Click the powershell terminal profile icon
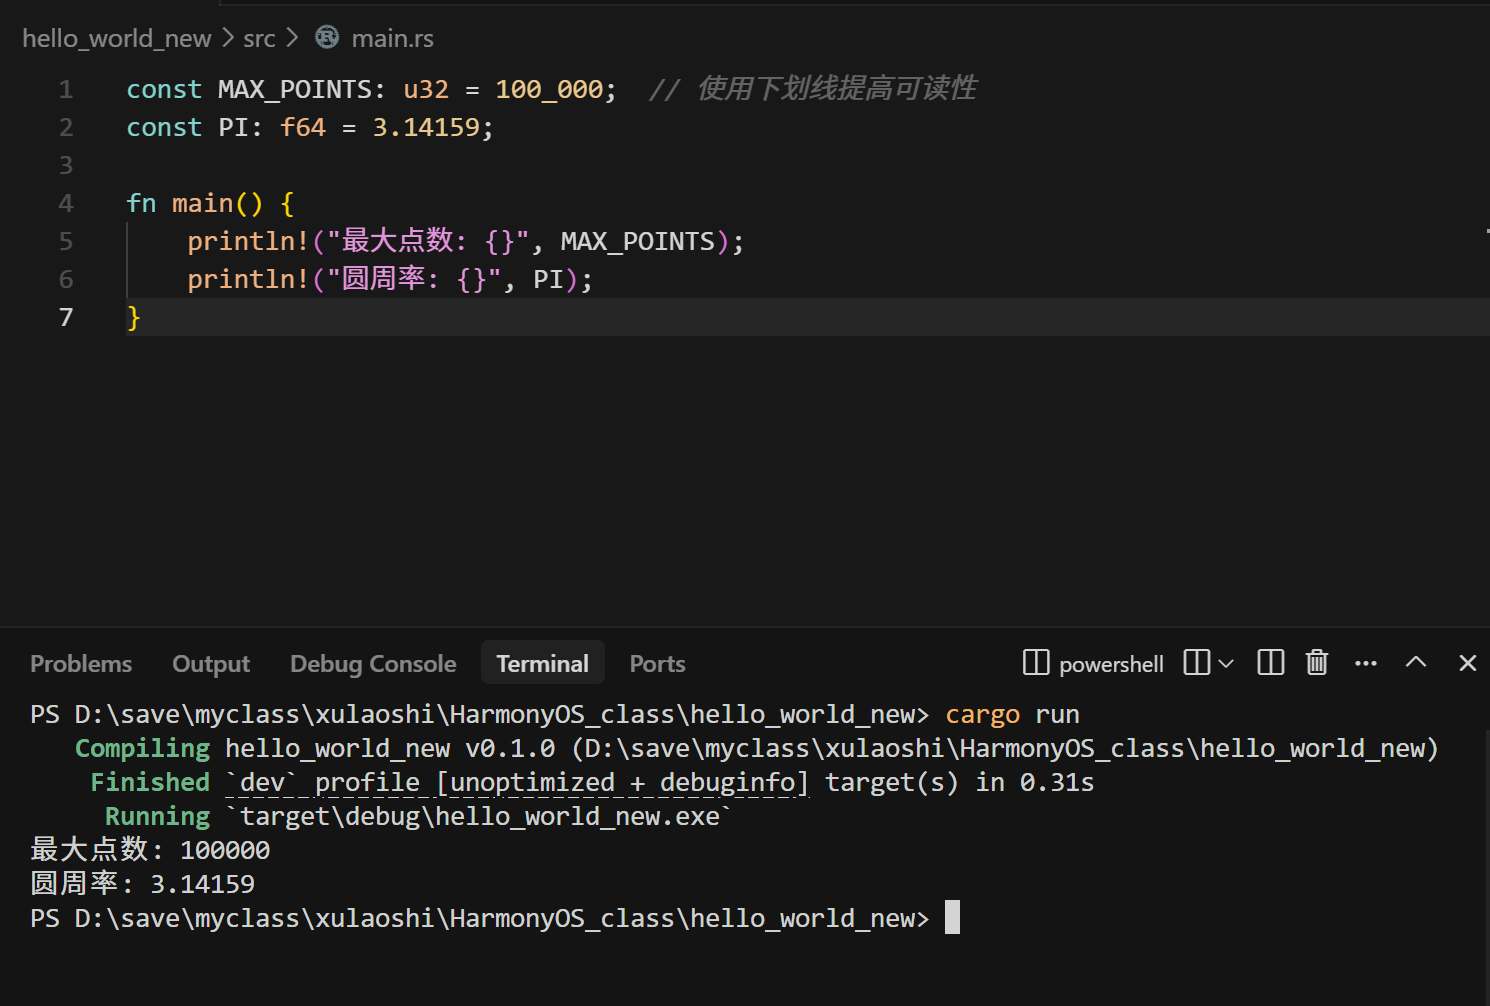Image resolution: width=1490 pixels, height=1006 pixels. [x=1036, y=663]
